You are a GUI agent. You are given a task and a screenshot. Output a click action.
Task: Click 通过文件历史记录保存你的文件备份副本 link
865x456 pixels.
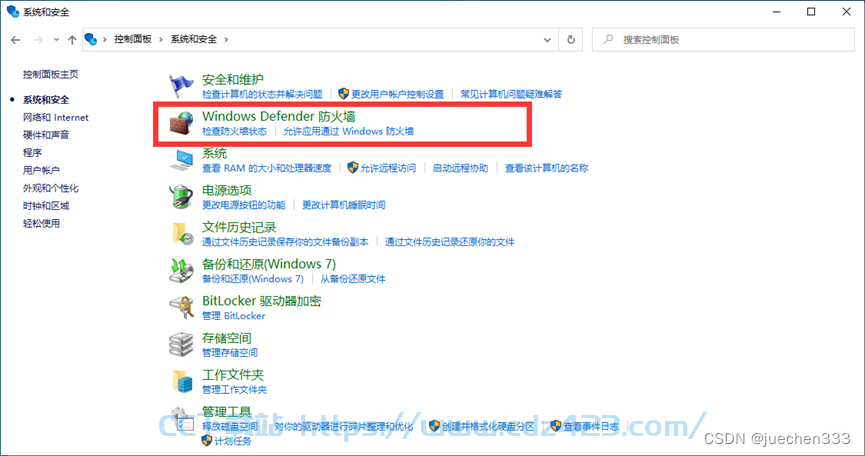pyautogui.click(x=285, y=242)
